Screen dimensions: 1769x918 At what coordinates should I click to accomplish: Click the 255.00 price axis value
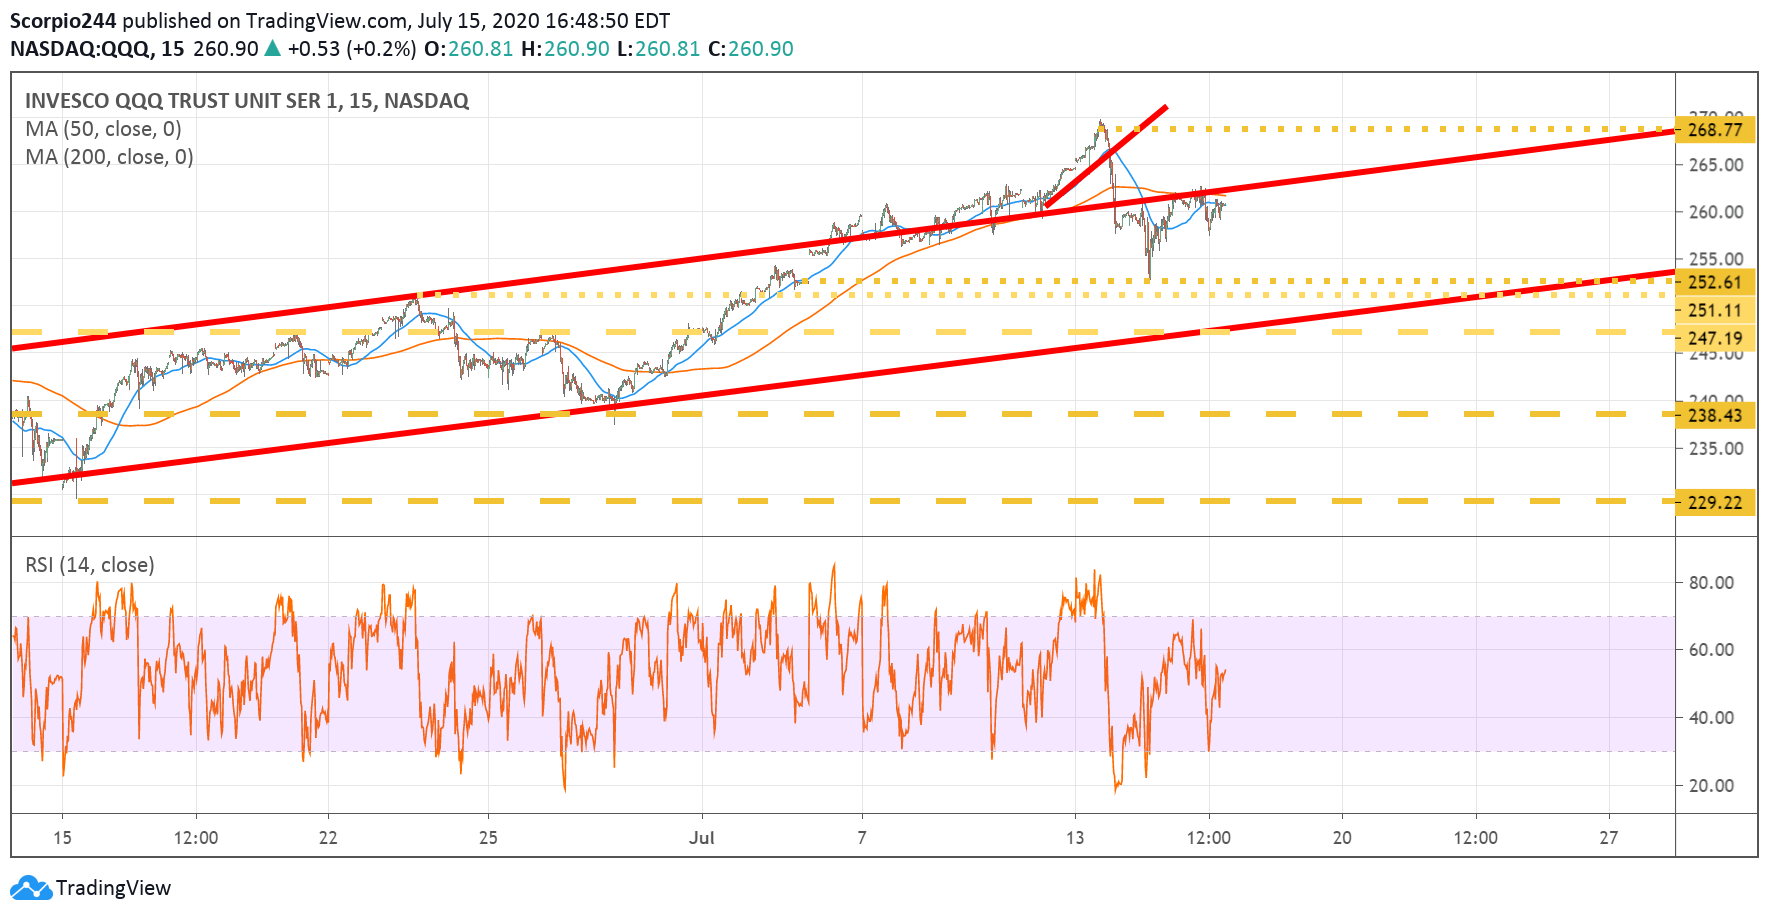point(1716,258)
